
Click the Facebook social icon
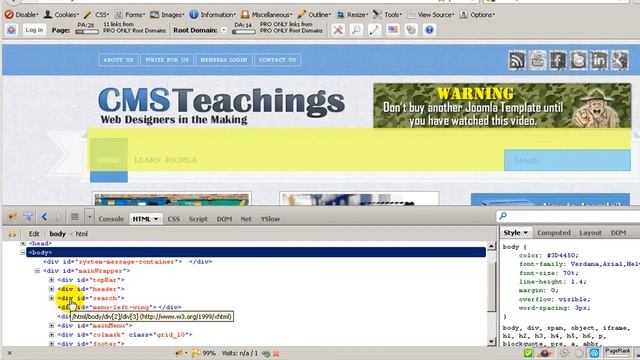tap(558, 60)
